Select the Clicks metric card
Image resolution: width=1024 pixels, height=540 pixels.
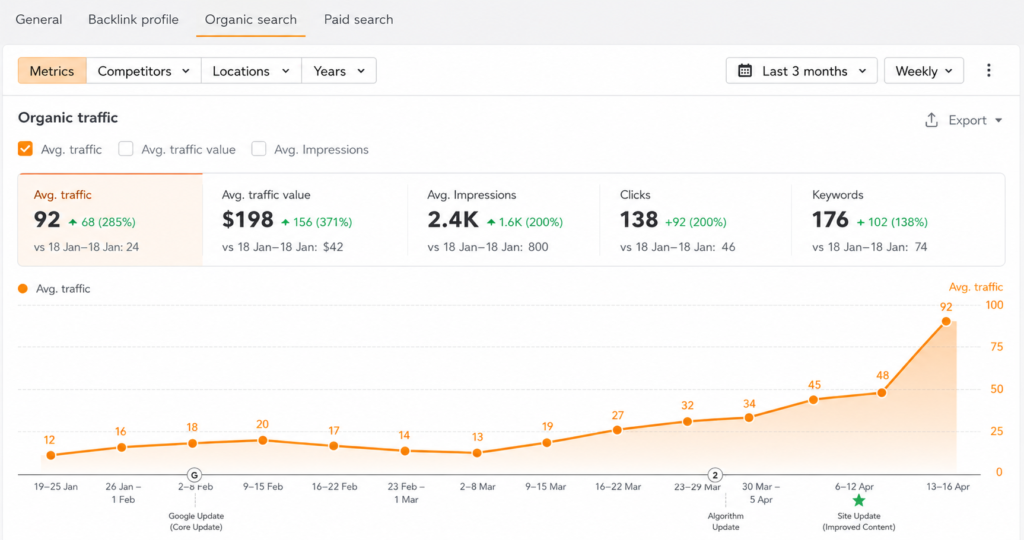pyautogui.click(x=695, y=220)
